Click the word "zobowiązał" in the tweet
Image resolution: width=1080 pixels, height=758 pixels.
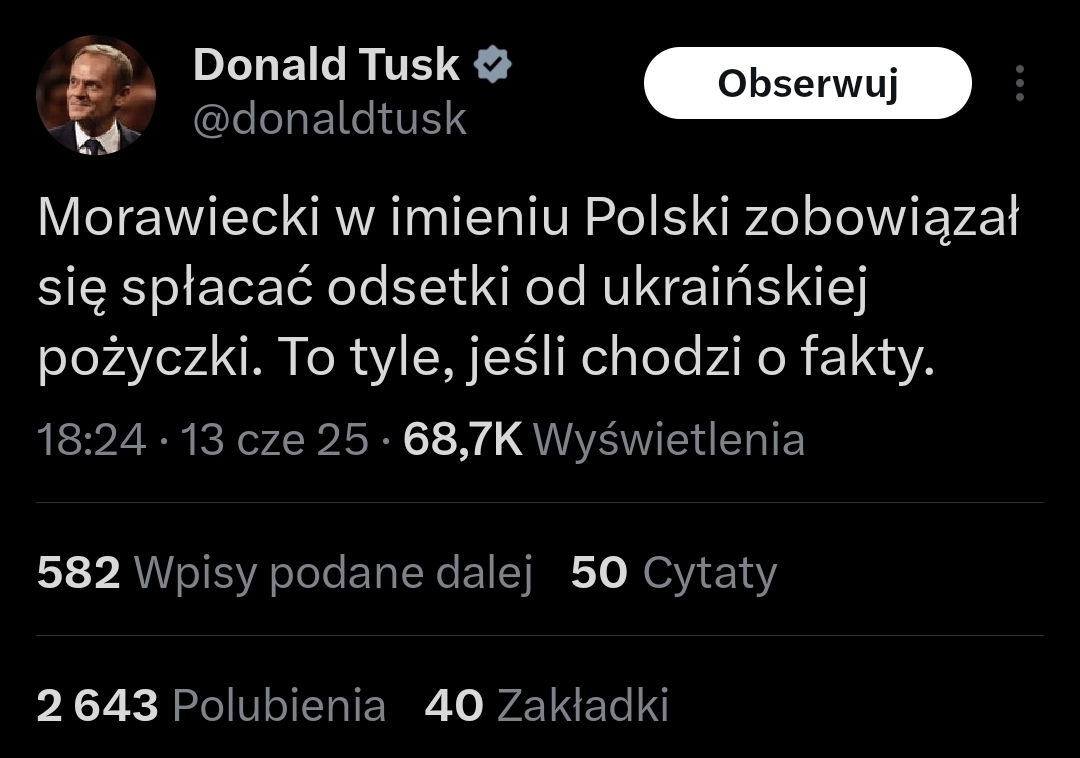pos(882,220)
